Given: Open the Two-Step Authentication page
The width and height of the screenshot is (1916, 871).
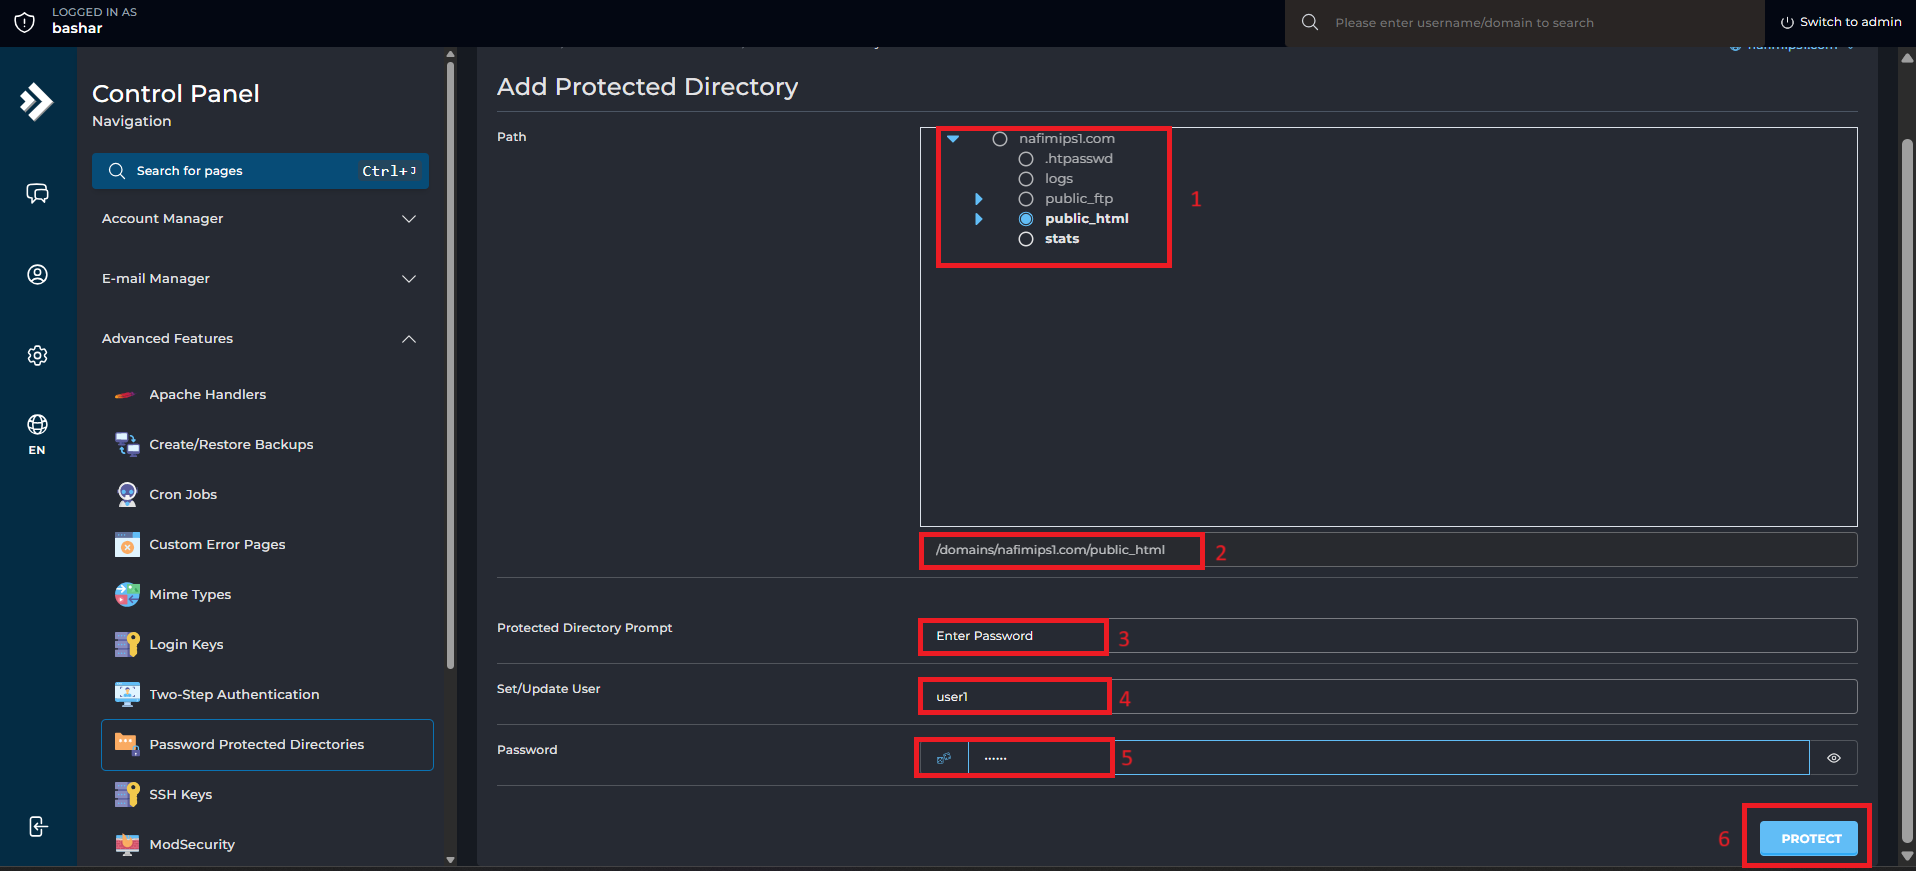Looking at the screenshot, I should tap(234, 694).
